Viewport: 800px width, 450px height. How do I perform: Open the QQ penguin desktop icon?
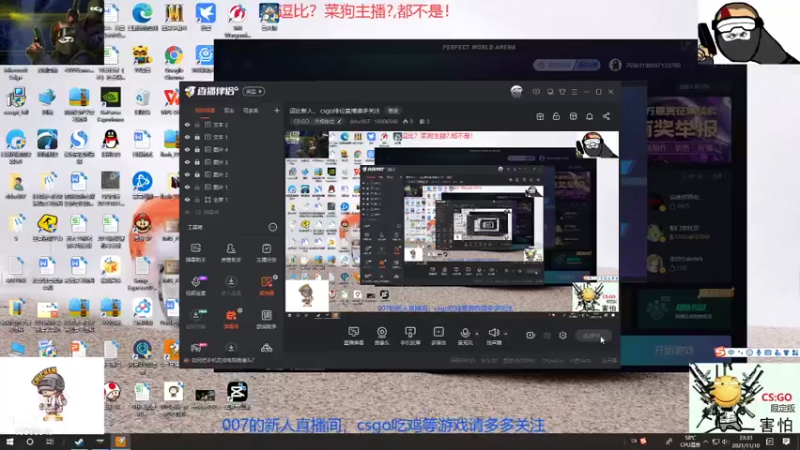pos(110,143)
